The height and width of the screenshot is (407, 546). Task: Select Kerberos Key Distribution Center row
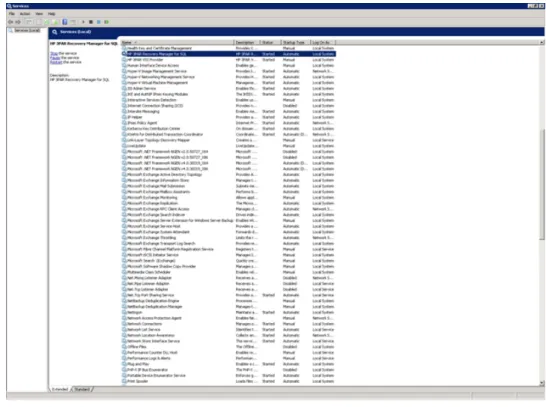click(x=228, y=129)
